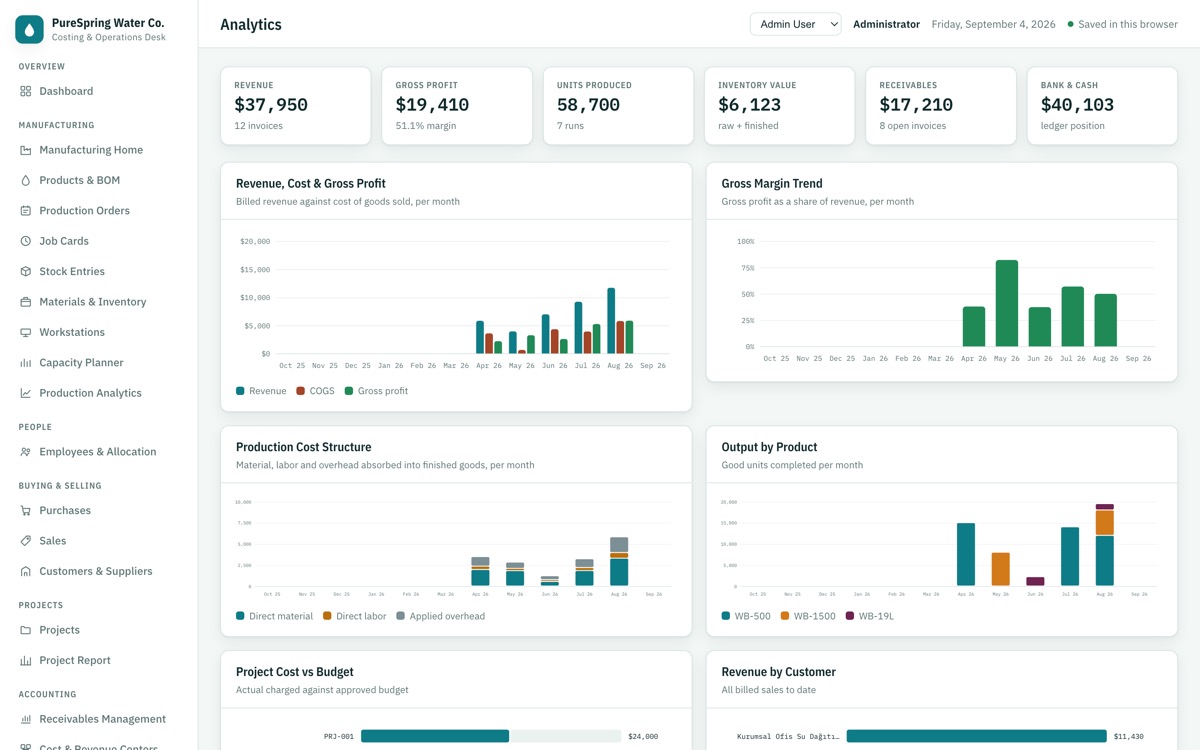Click the PureSpring water drop logo
This screenshot has width=1200, height=750.
coord(30,29)
